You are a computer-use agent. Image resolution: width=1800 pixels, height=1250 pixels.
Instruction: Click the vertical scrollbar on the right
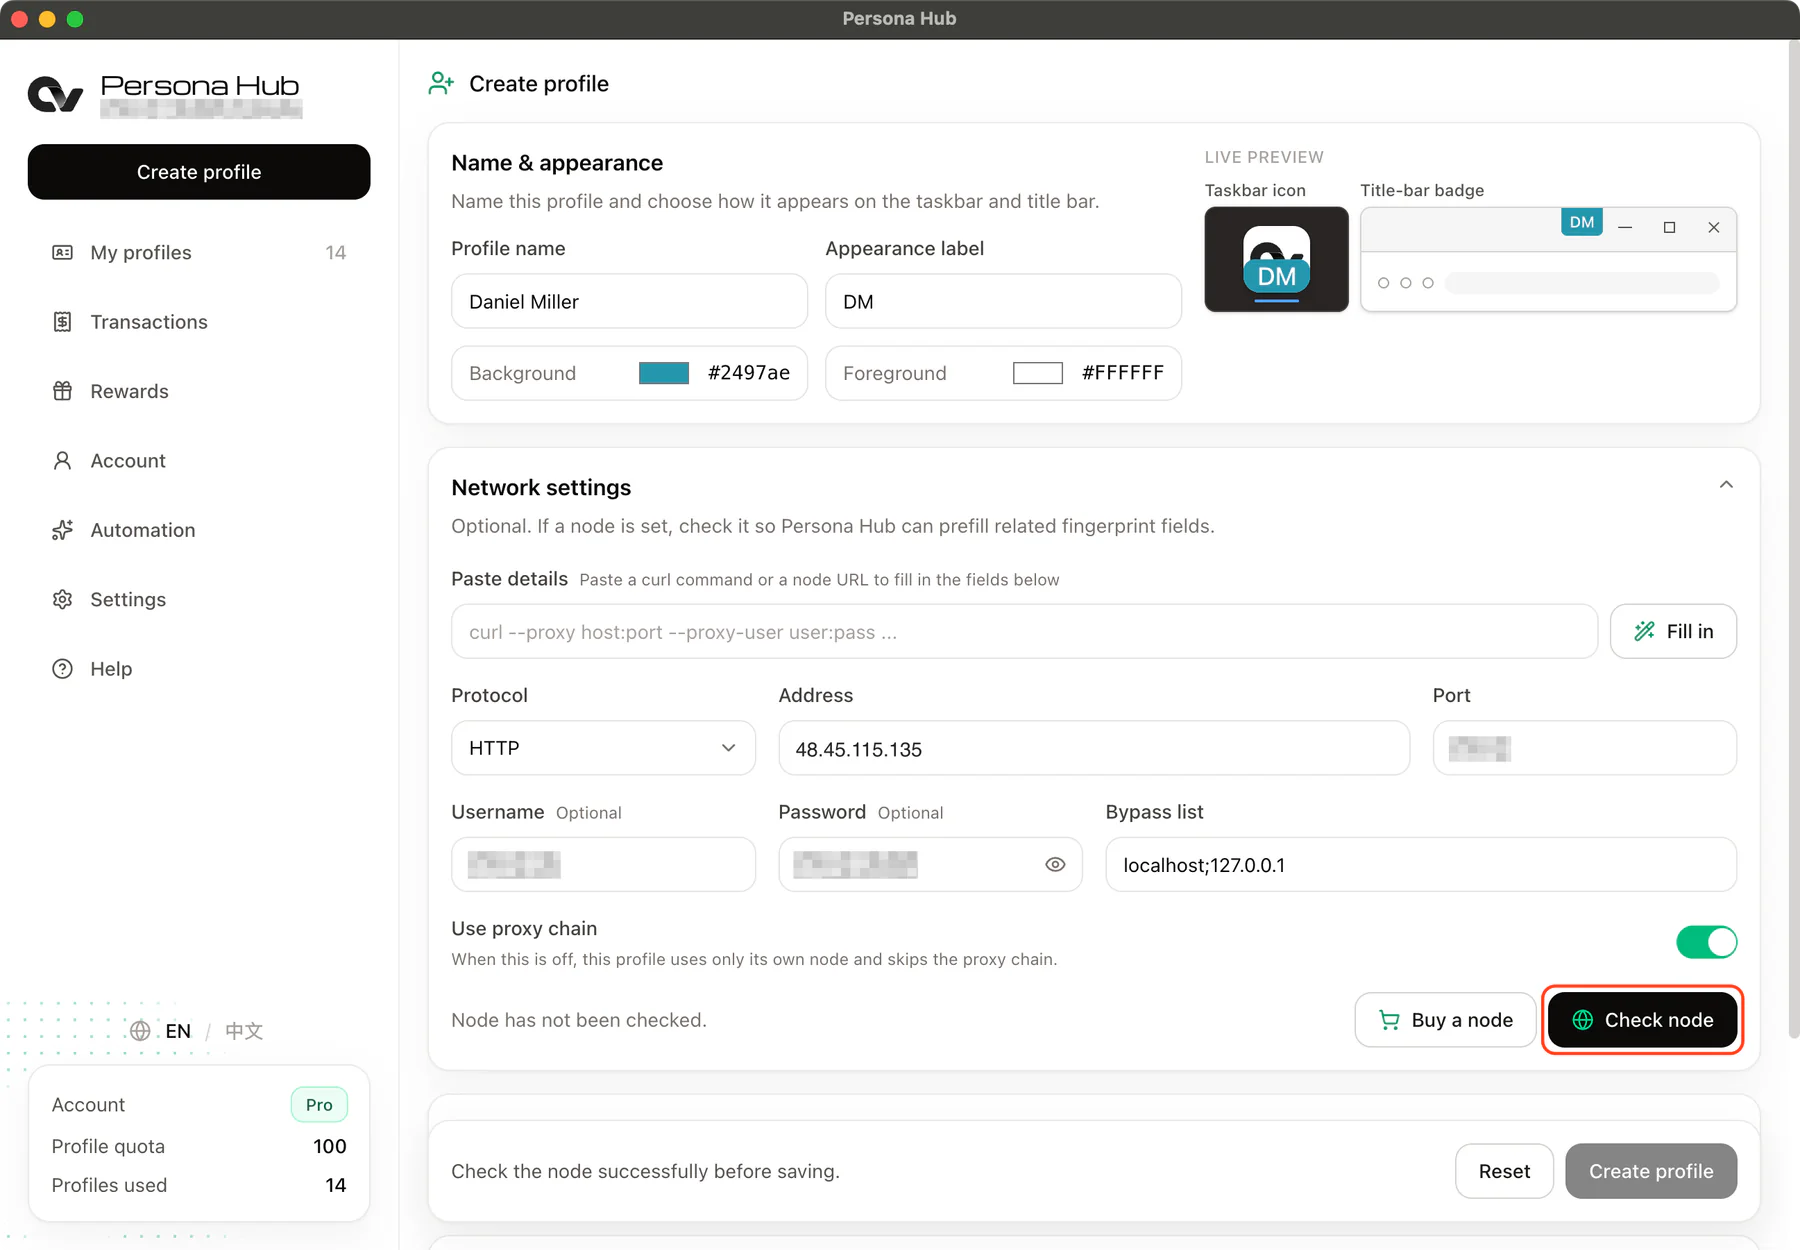pos(1793,540)
